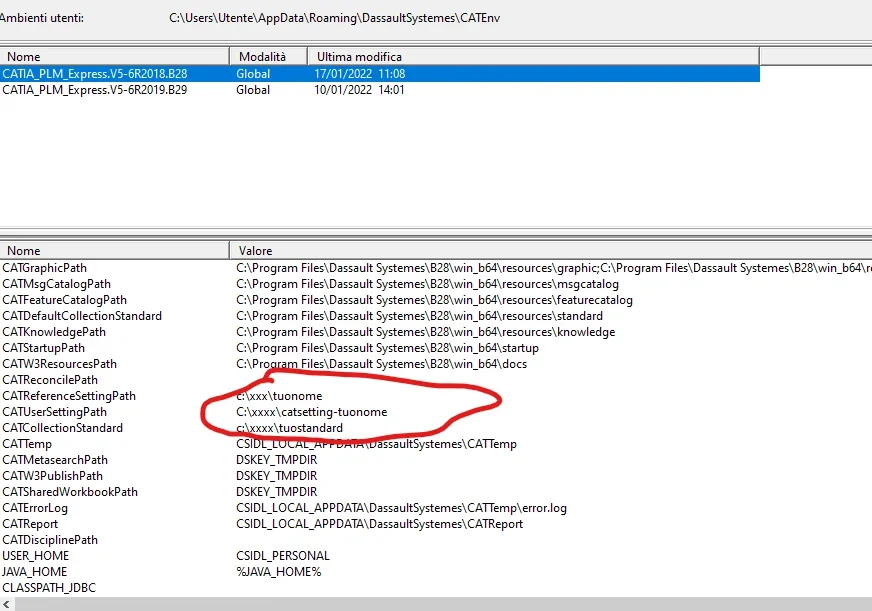
Task: Click the CATTemp\error.log value
Action: (x=402, y=508)
